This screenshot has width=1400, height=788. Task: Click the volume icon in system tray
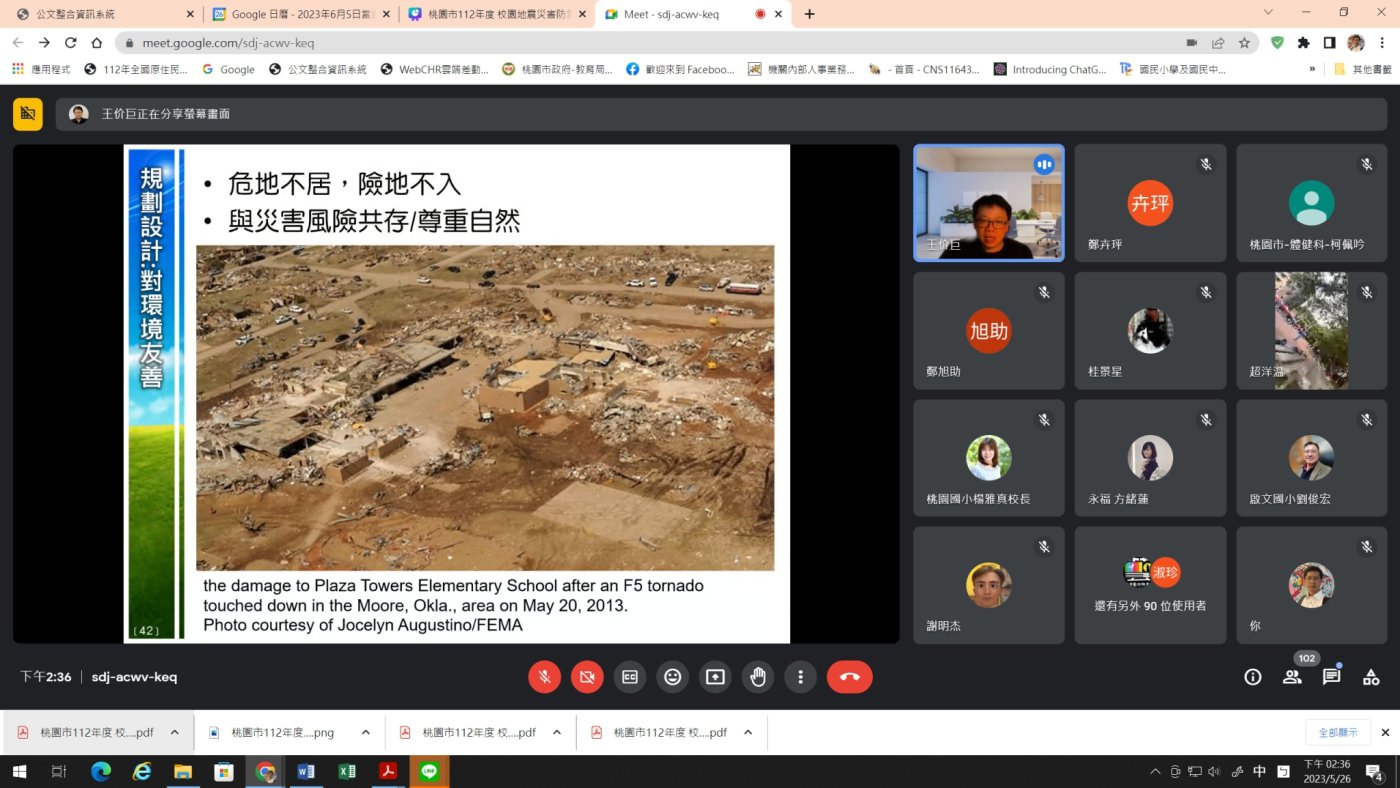pos(1214,771)
